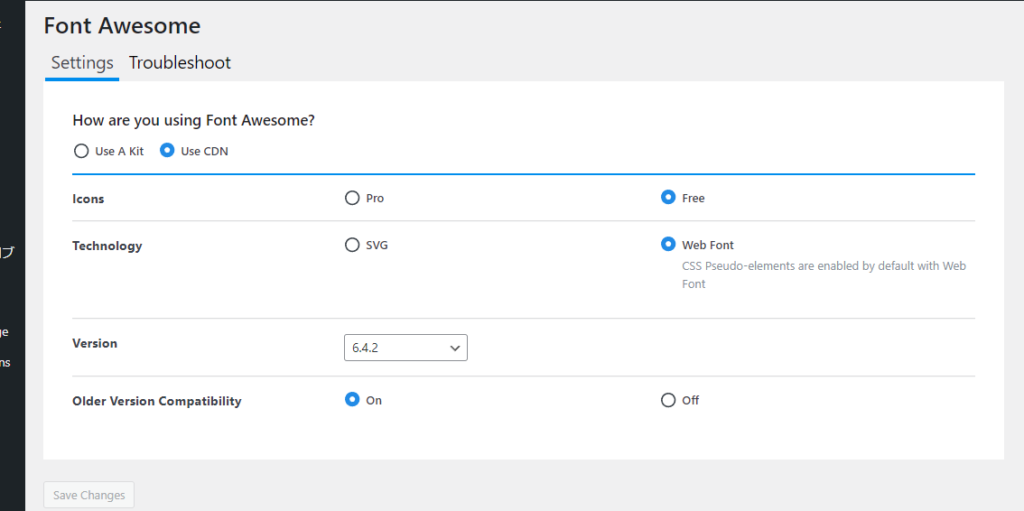Choose Free icons option

tap(668, 197)
